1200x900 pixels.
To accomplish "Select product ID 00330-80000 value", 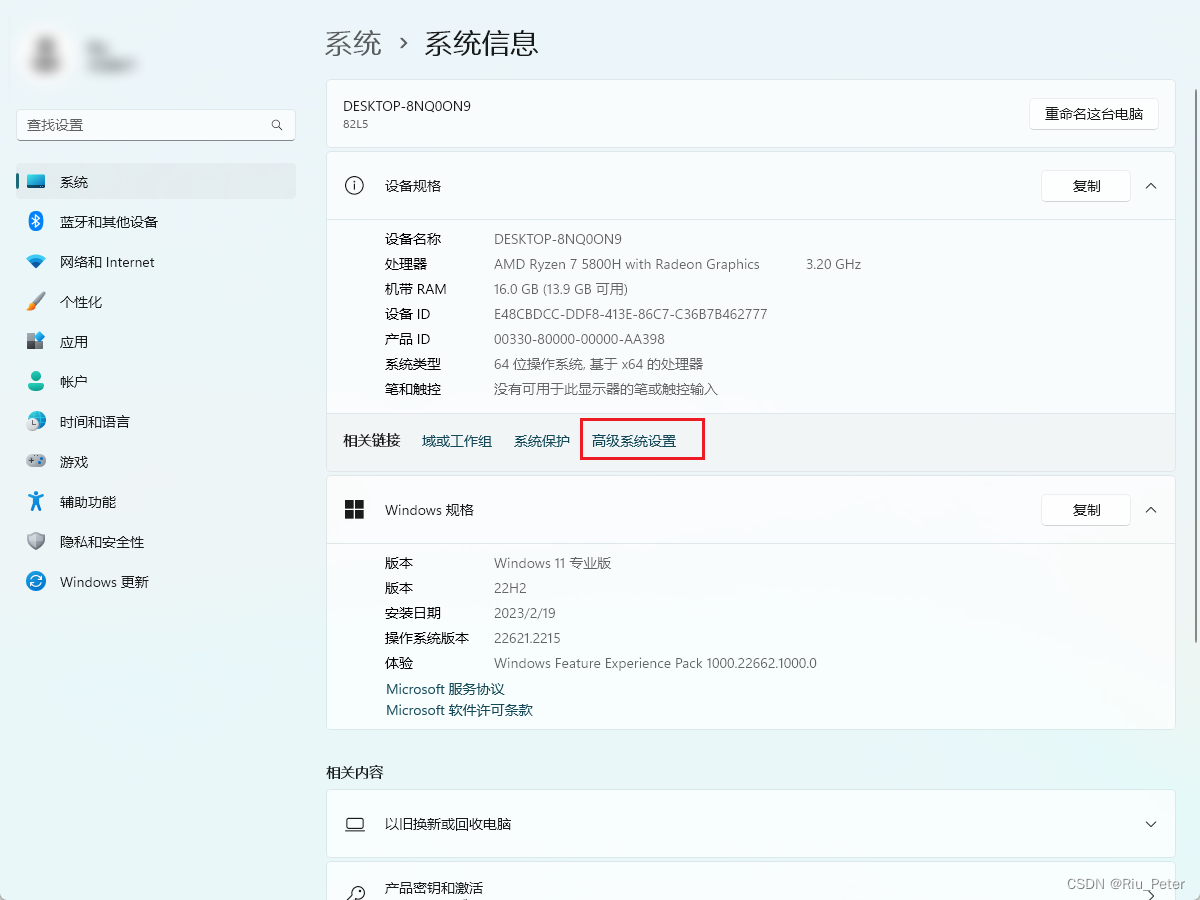I will click(x=579, y=339).
